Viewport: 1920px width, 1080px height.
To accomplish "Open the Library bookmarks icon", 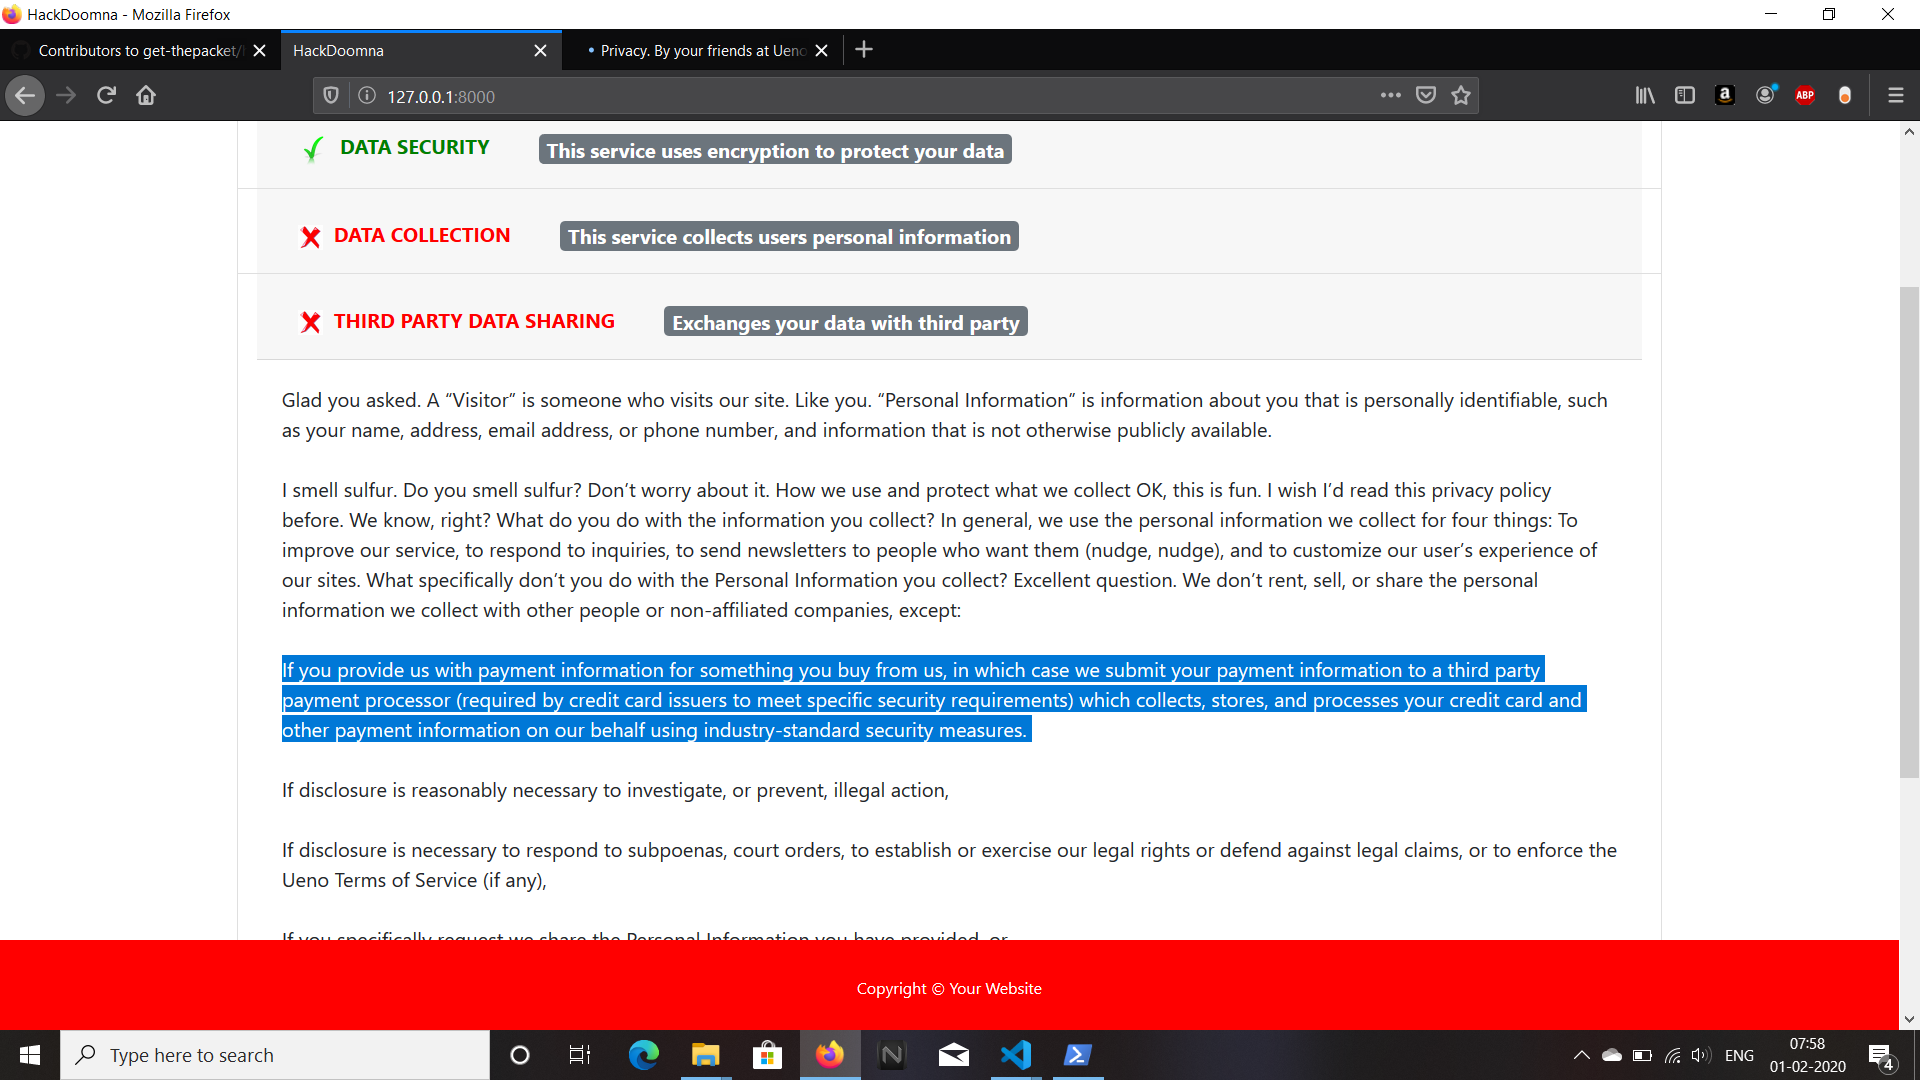I will 1644,96.
